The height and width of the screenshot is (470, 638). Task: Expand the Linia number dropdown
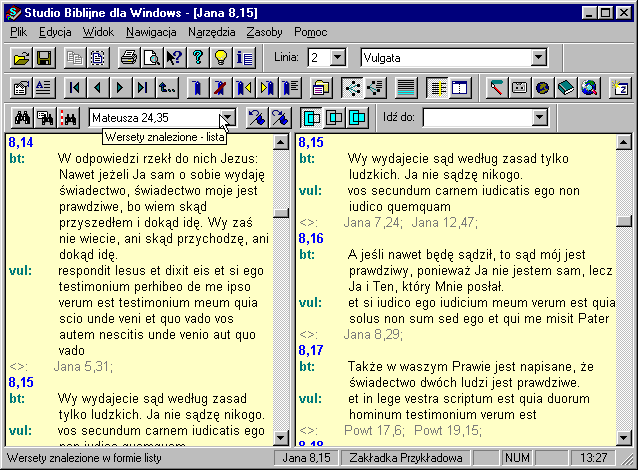click(x=337, y=57)
